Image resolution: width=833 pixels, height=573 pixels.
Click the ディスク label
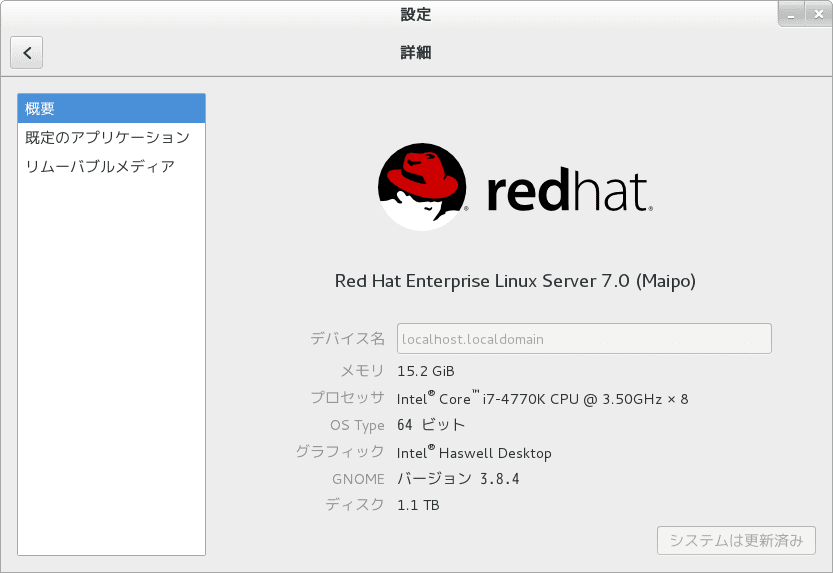click(355, 504)
